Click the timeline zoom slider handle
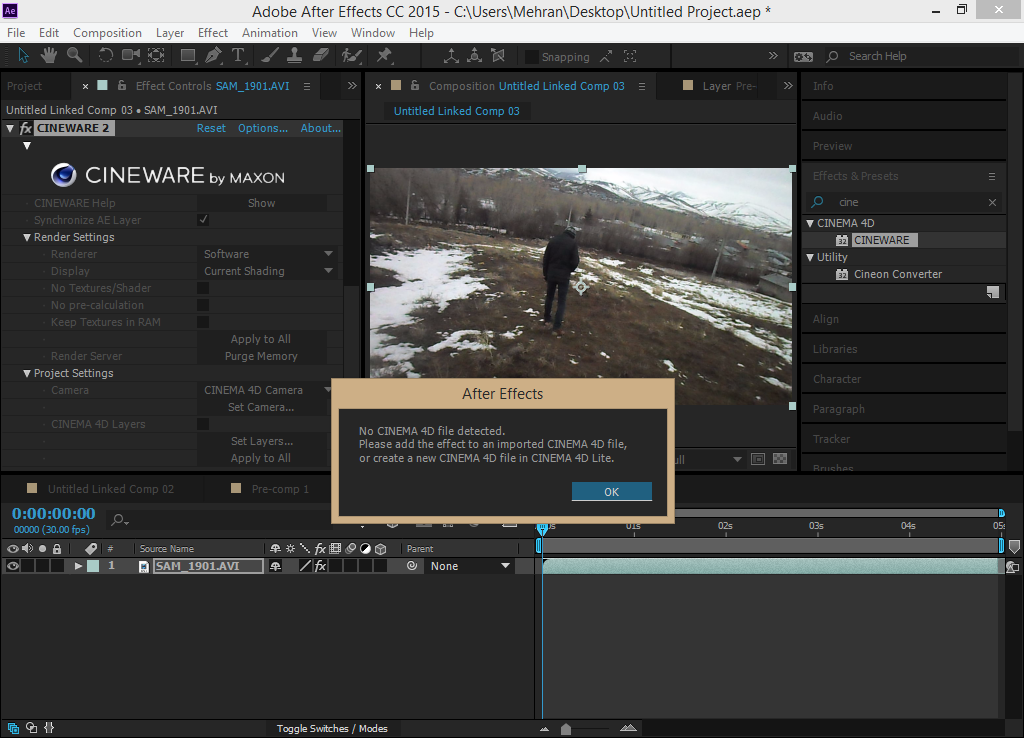The width and height of the screenshot is (1024, 738). [x=566, y=729]
